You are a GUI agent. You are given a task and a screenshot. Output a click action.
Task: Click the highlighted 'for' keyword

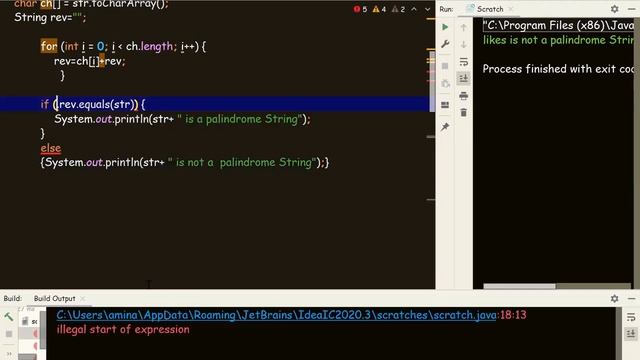tap(49, 46)
